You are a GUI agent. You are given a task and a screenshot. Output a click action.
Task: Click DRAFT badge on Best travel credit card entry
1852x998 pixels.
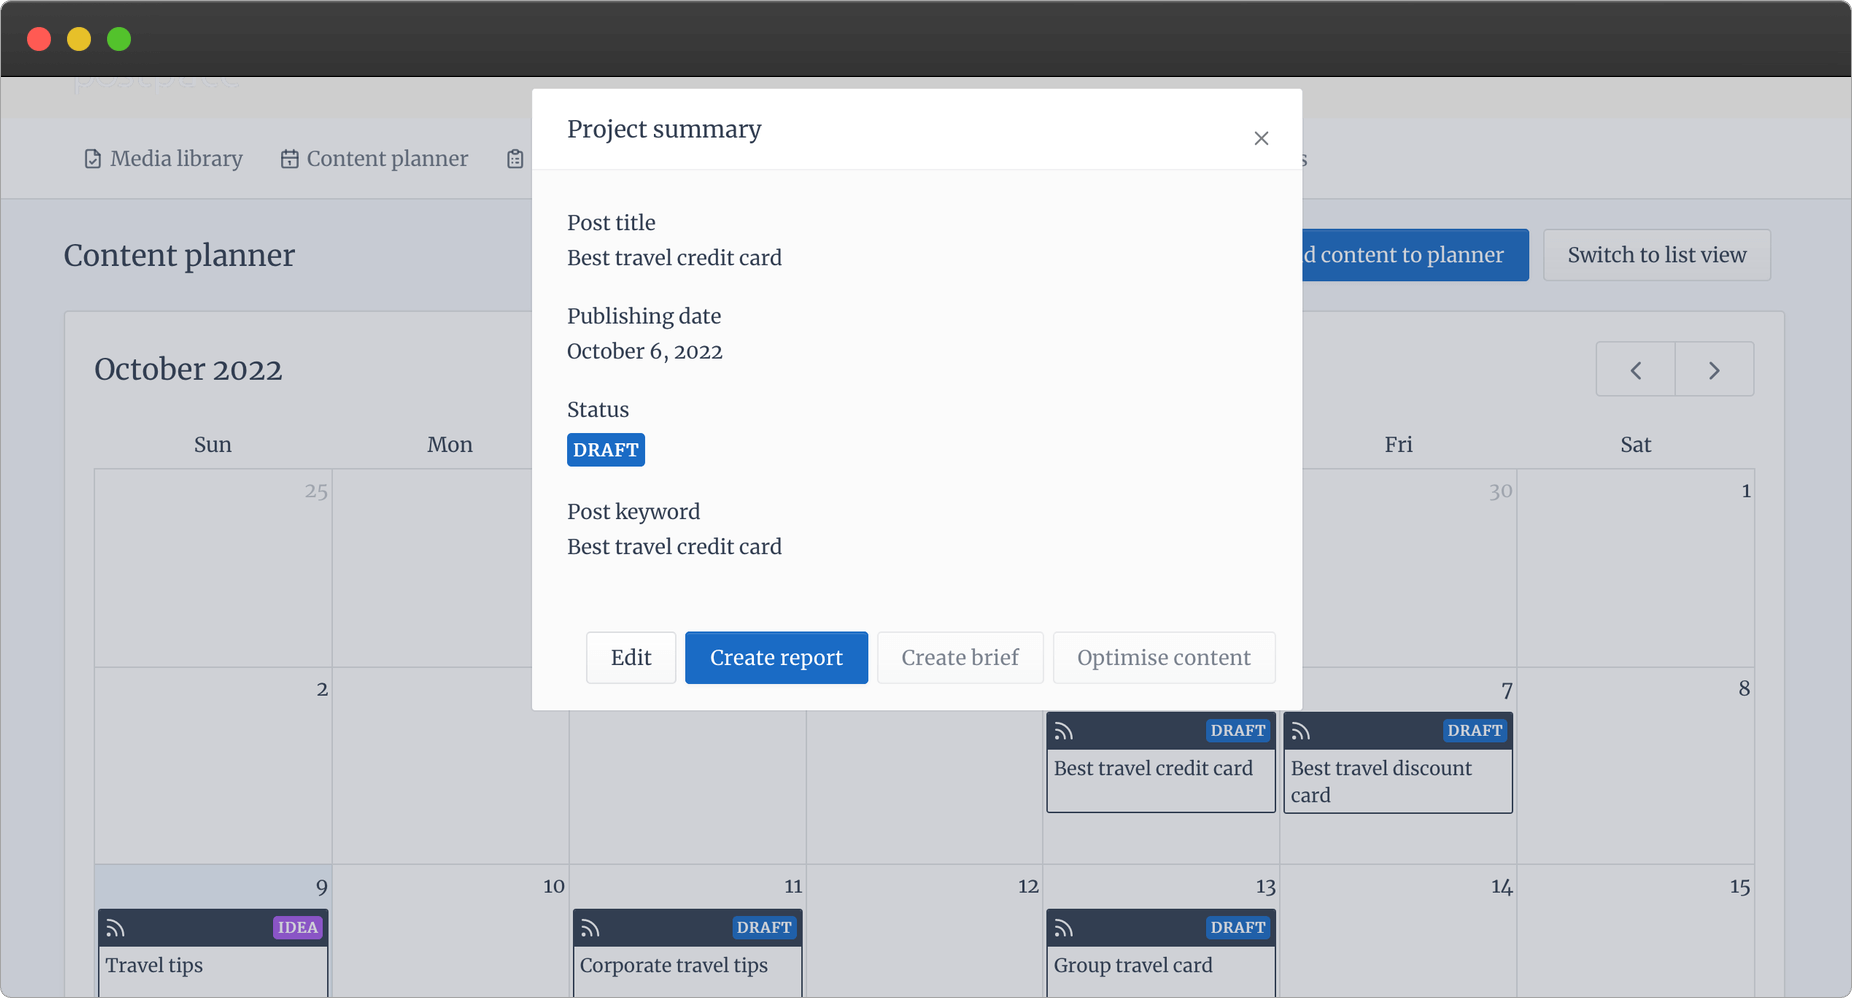coord(1238,730)
